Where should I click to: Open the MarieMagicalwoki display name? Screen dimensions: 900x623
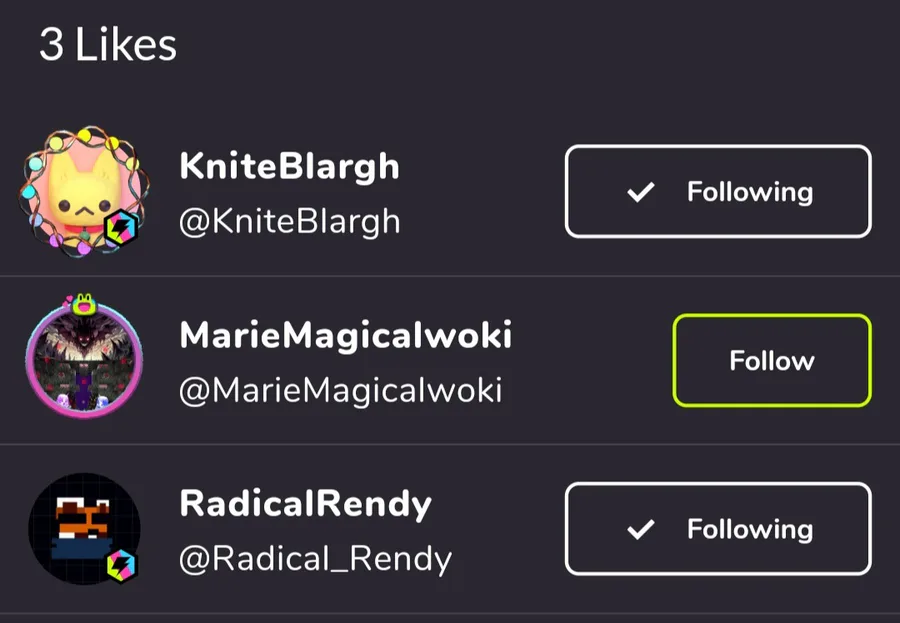click(346, 336)
